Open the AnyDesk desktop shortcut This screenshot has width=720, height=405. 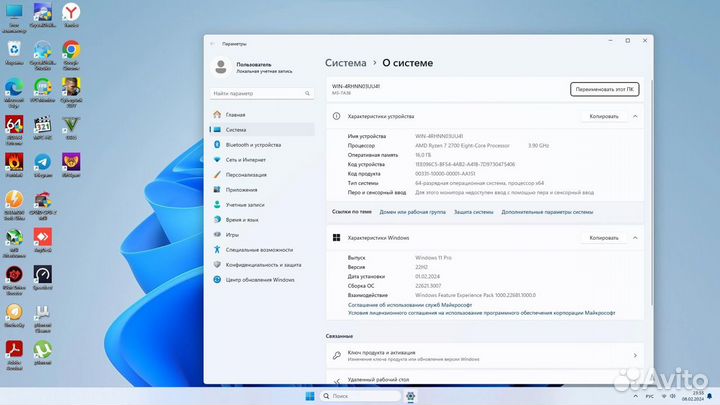(43, 240)
